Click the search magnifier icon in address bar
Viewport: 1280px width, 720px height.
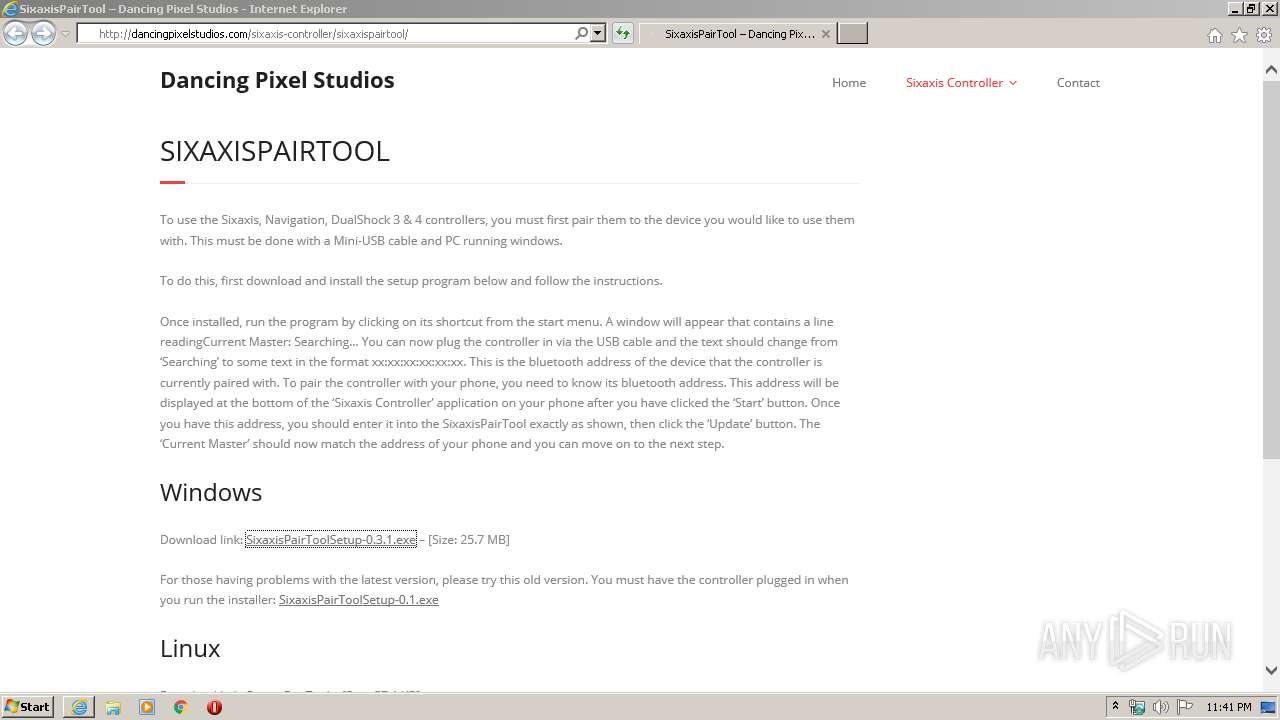pyautogui.click(x=582, y=34)
